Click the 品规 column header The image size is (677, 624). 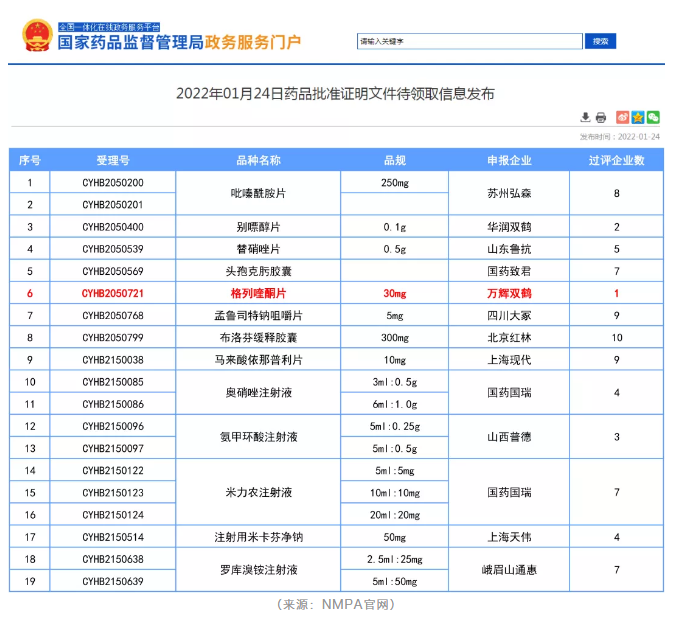(x=395, y=161)
